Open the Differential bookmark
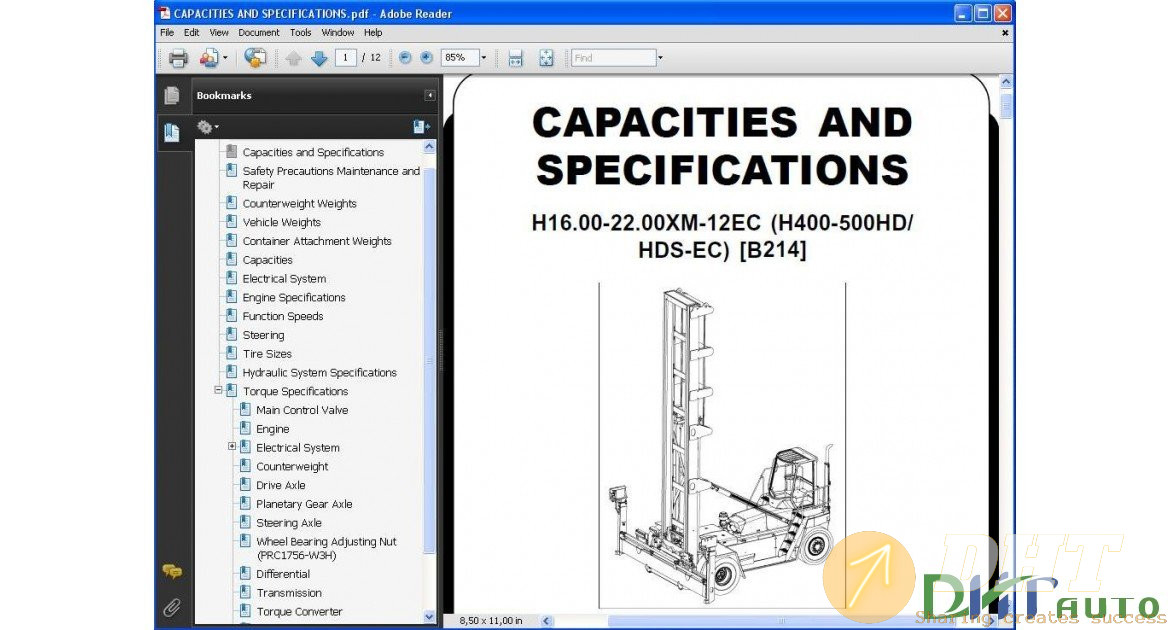Screen dimensions: 1170x630 [283, 574]
